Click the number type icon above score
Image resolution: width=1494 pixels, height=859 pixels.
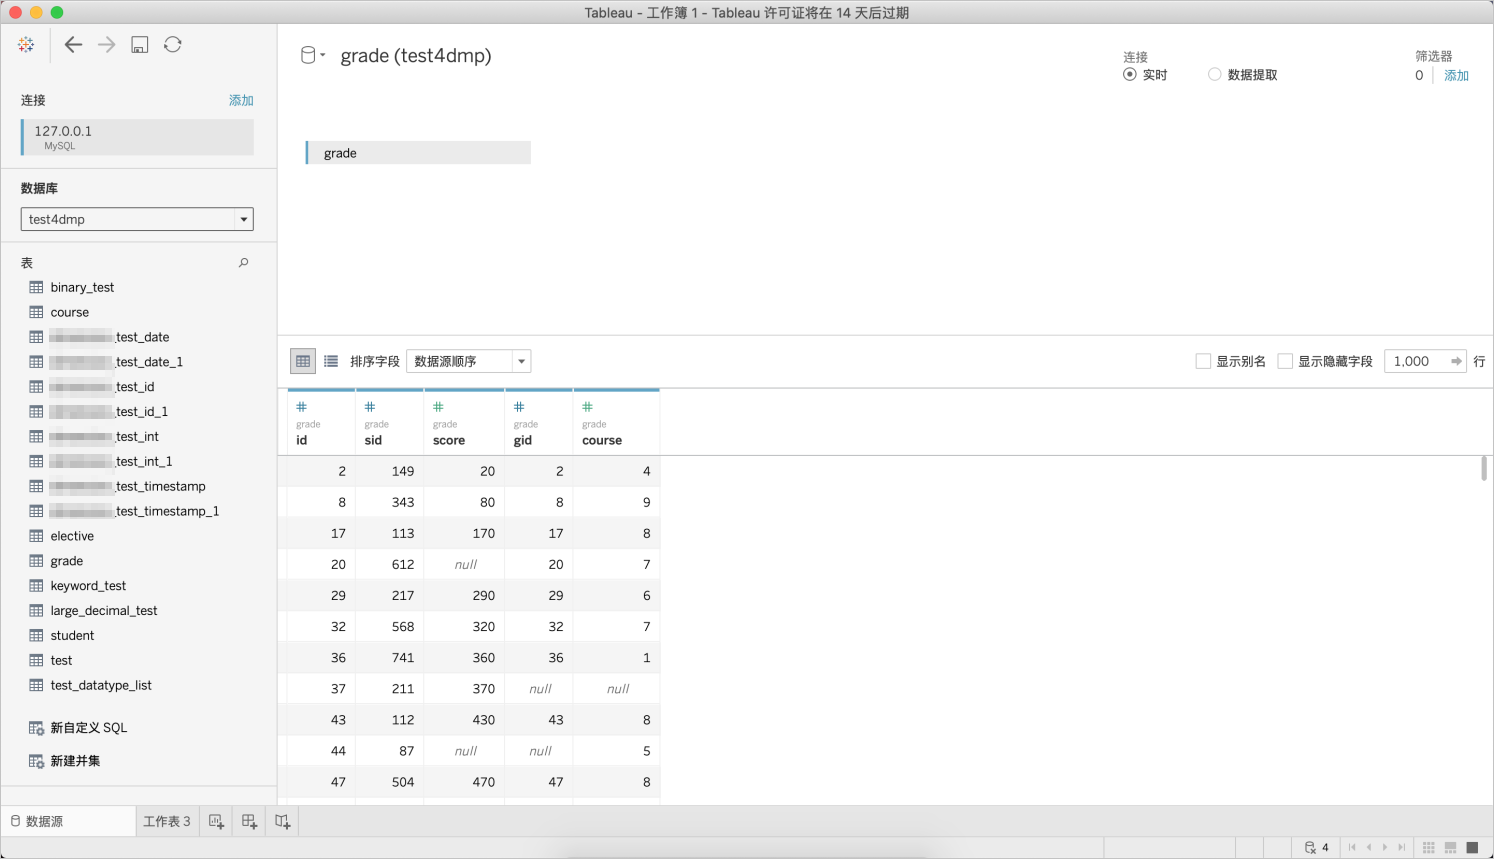tap(438, 407)
